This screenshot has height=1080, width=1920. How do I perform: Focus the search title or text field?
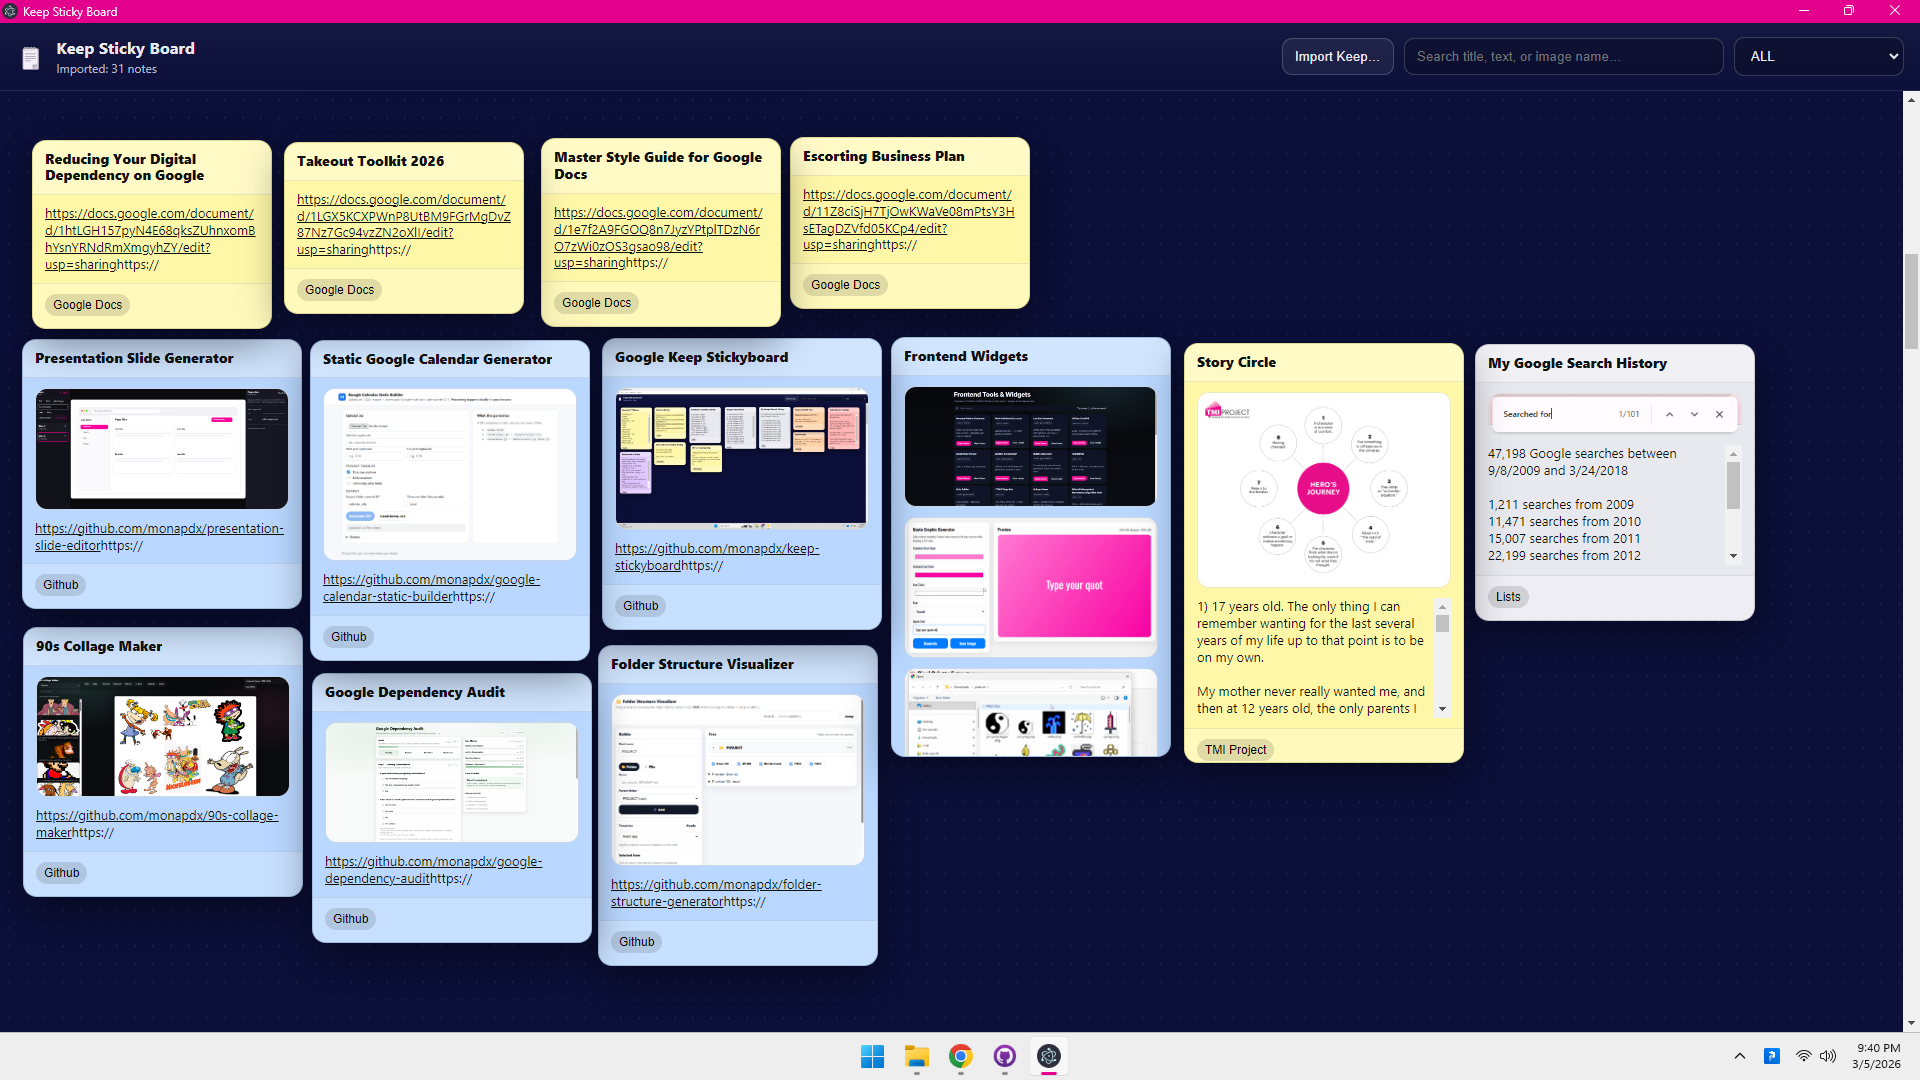pyautogui.click(x=1562, y=57)
